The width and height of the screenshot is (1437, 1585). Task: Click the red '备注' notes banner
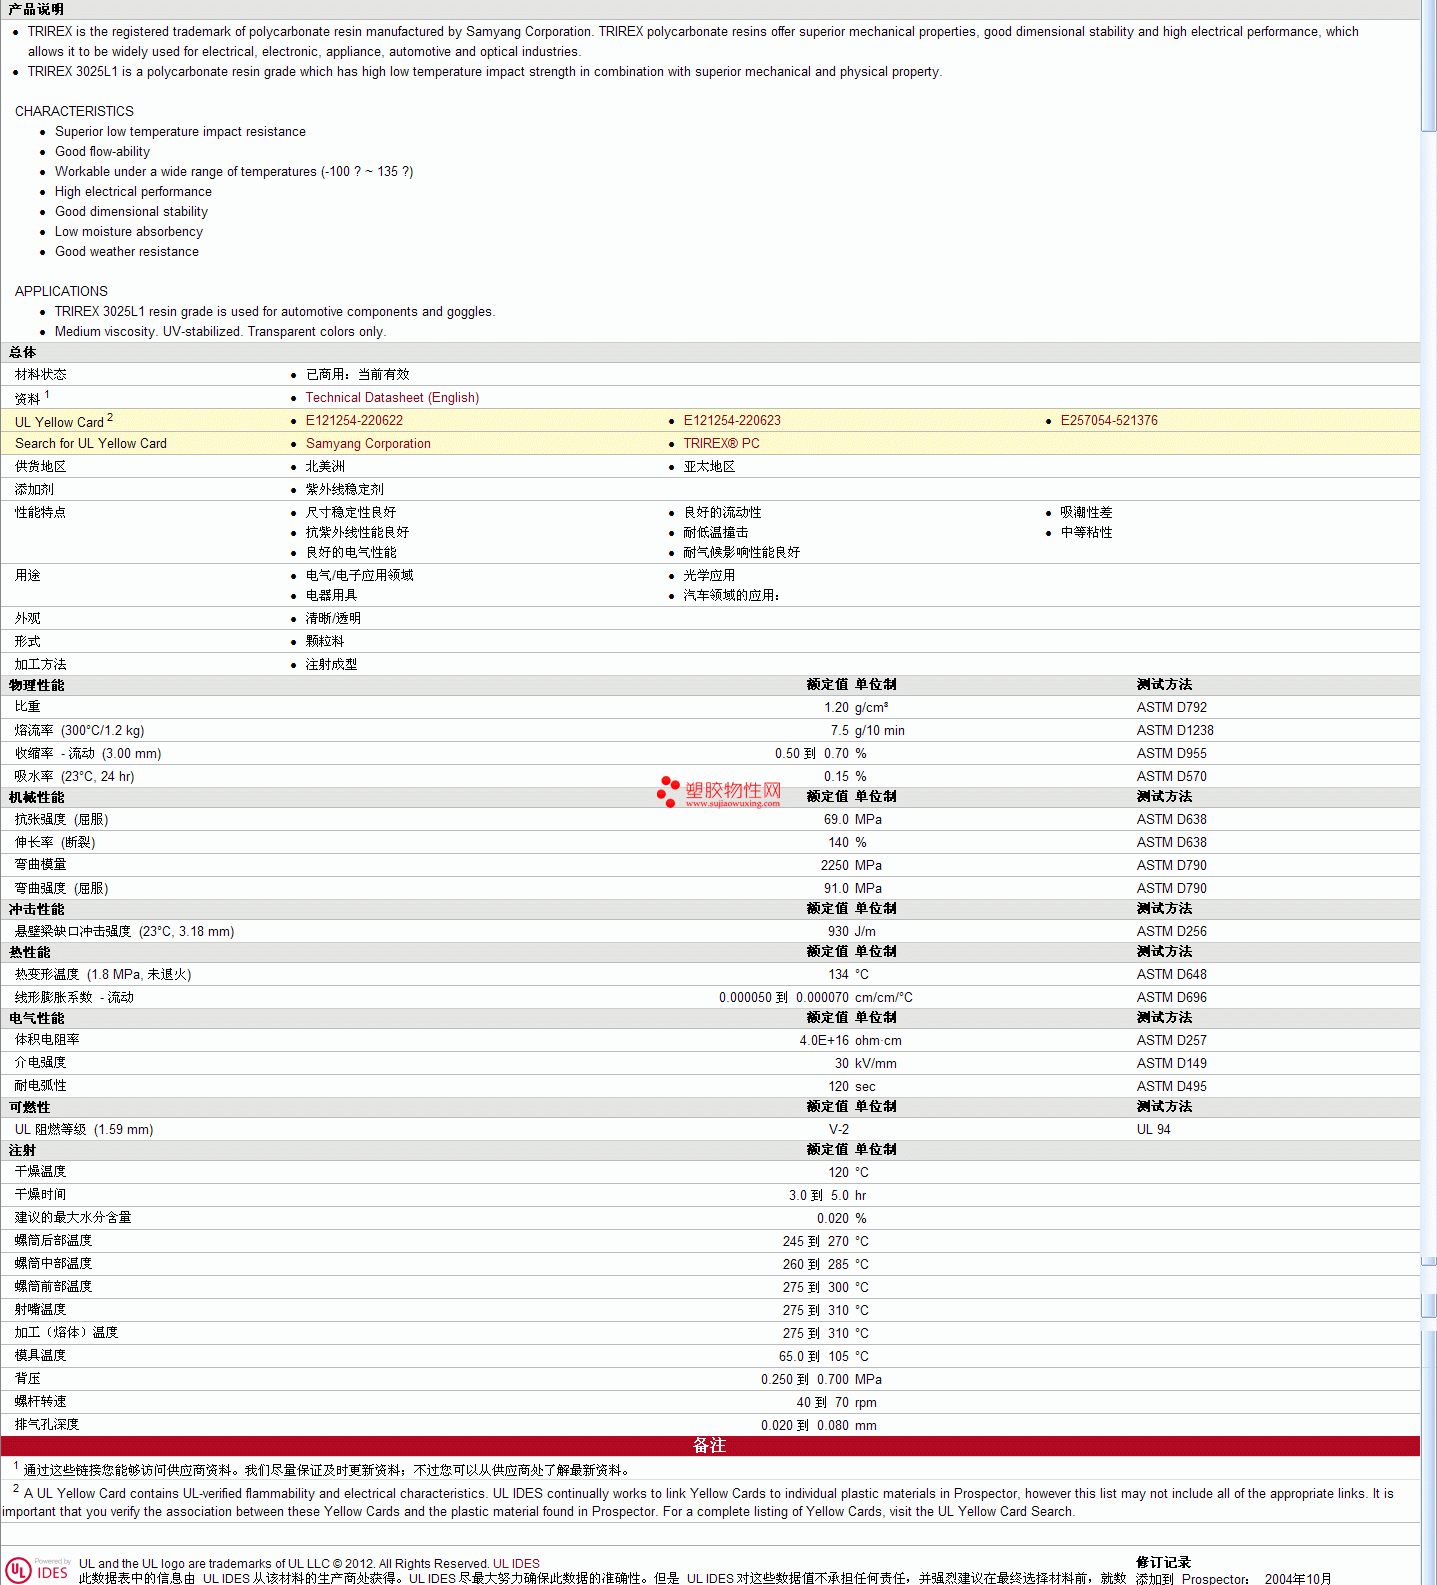710,1446
